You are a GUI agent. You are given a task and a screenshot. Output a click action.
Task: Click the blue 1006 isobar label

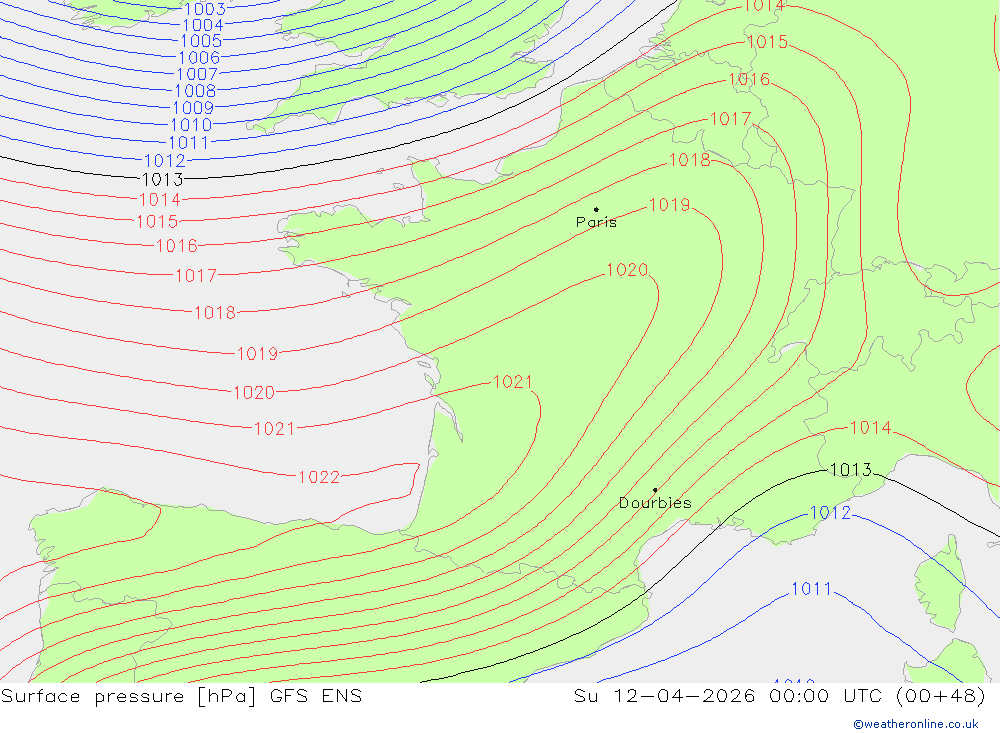(200, 58)
